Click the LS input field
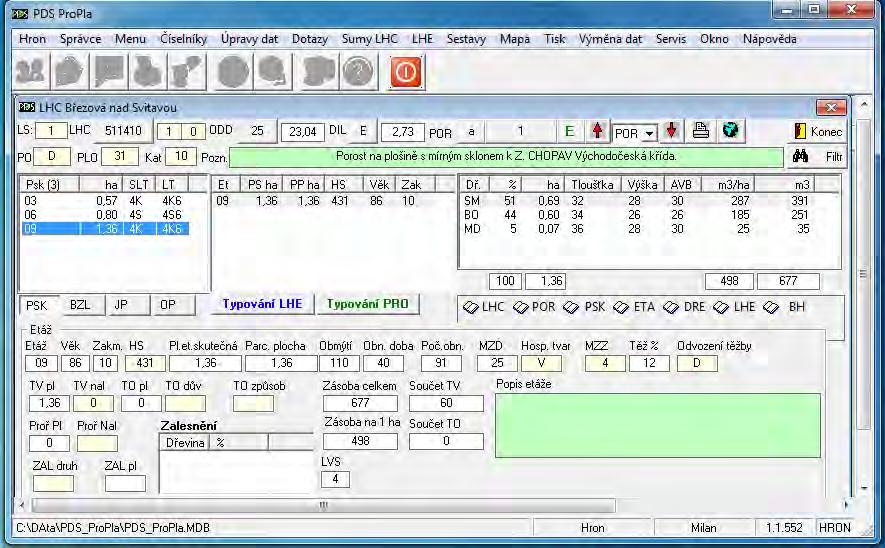Viewport: 885px width, 548px height. [51, 131]
